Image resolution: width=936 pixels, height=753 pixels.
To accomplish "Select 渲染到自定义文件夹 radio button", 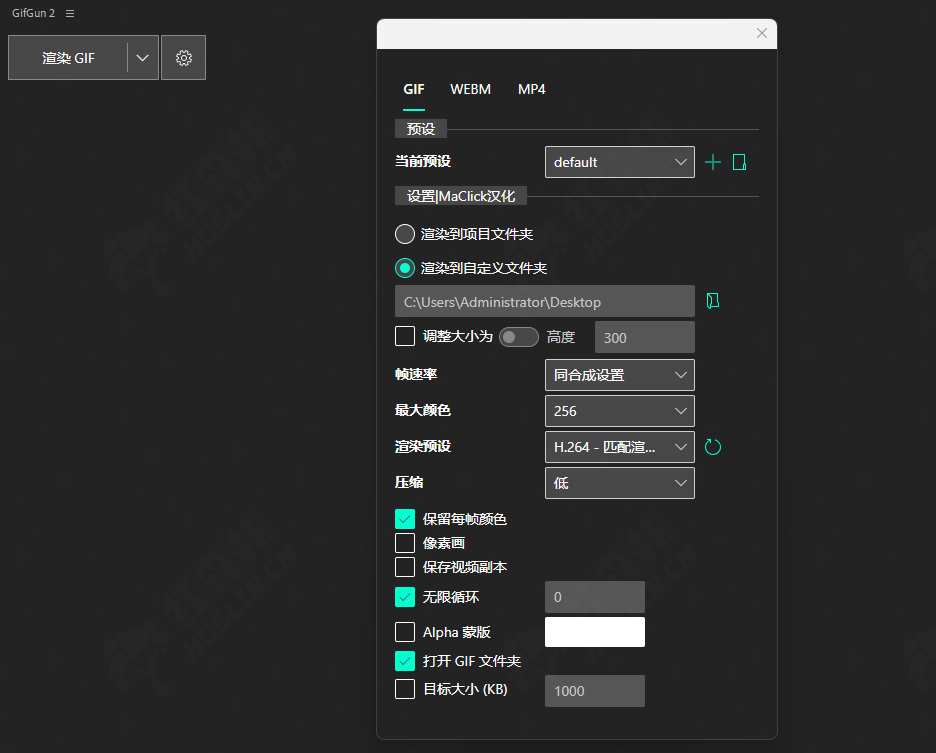I will pos(405,268).
